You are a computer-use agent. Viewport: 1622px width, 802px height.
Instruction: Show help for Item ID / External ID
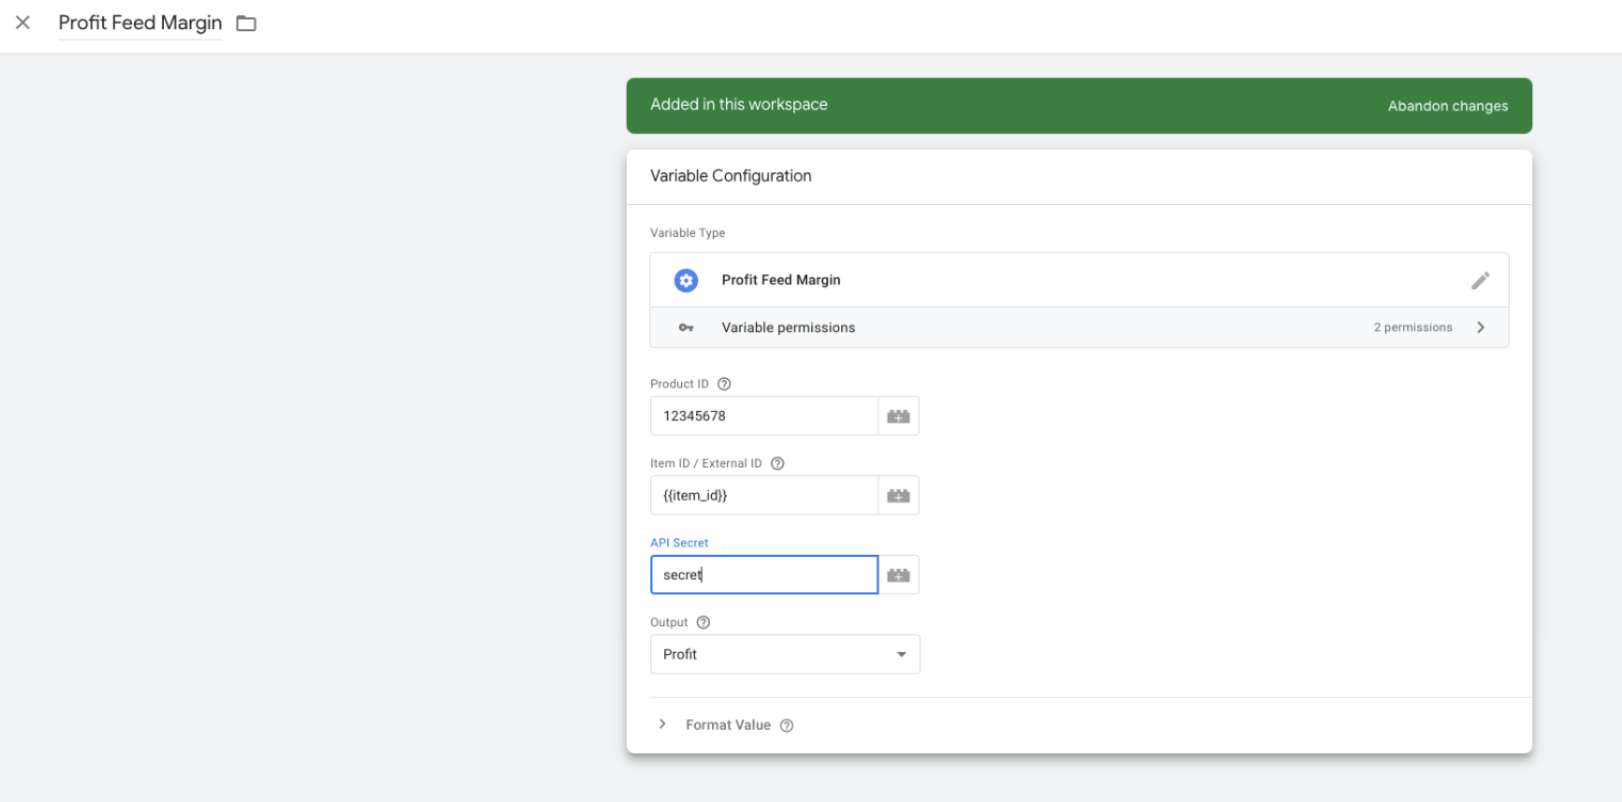tap(778, 463)
